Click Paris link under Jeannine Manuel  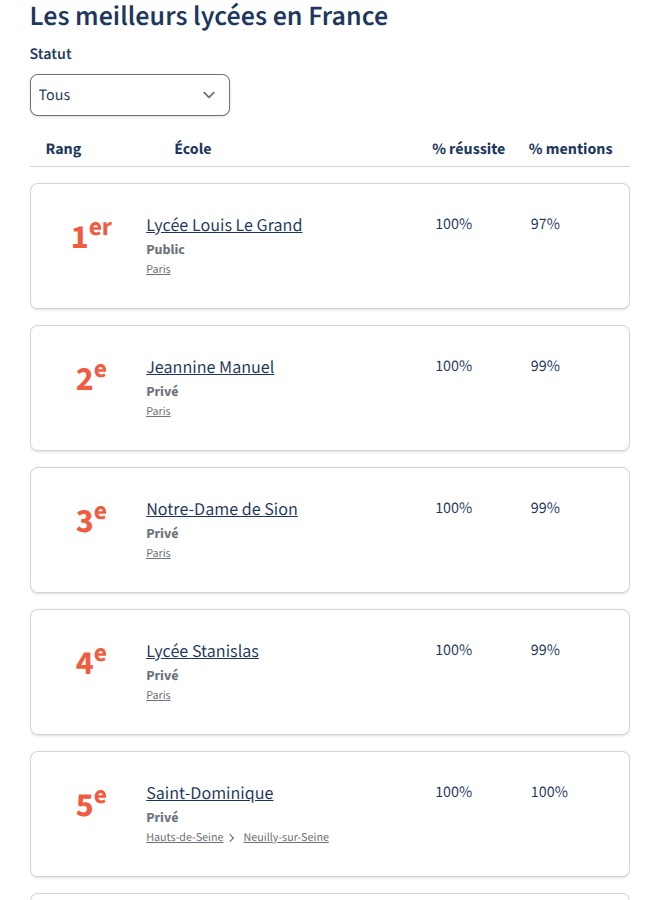coord(158,412)
